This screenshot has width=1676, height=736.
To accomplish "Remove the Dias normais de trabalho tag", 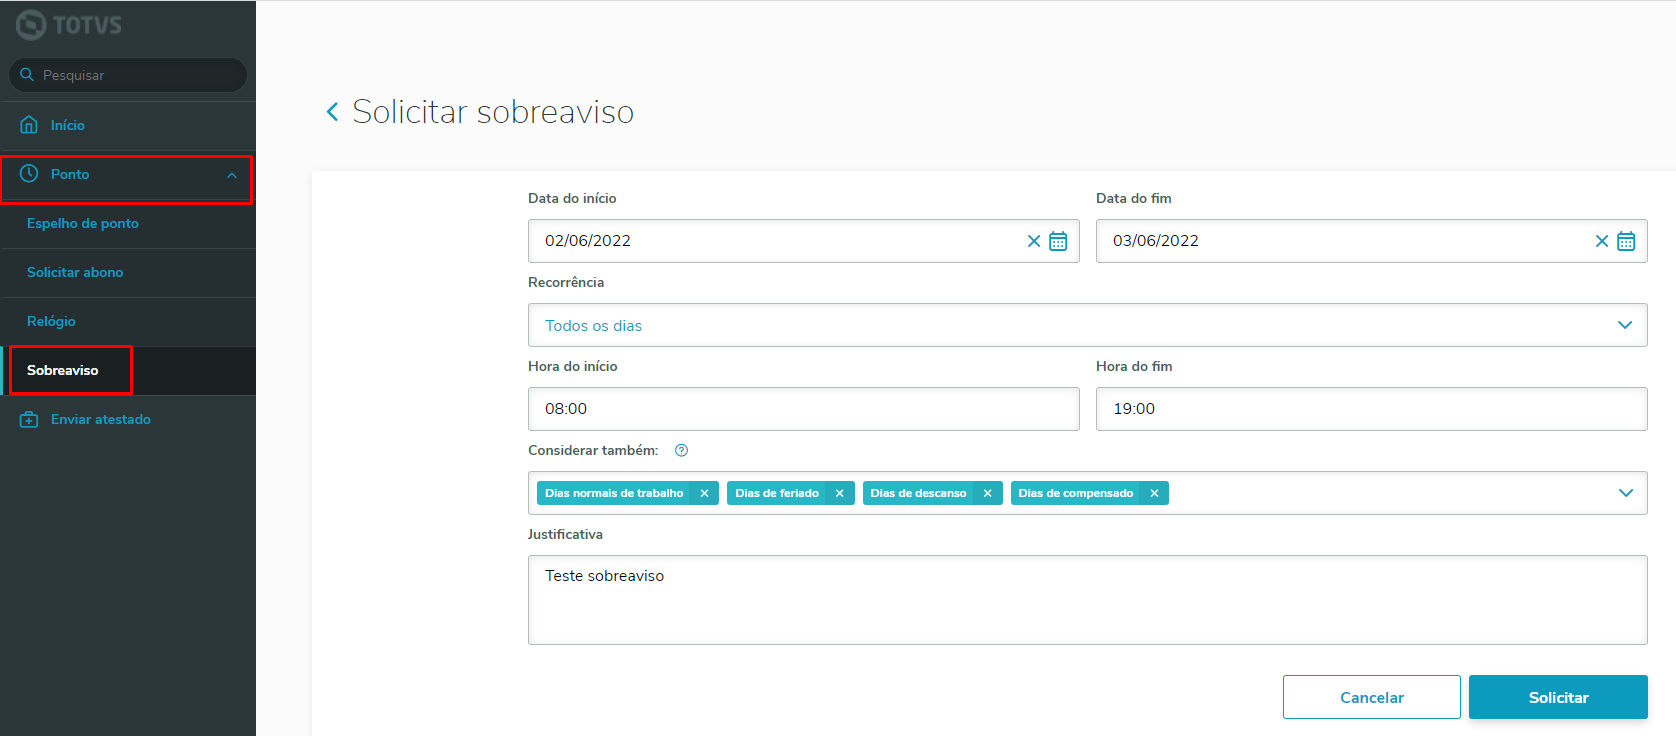I will tap(704, 493).
